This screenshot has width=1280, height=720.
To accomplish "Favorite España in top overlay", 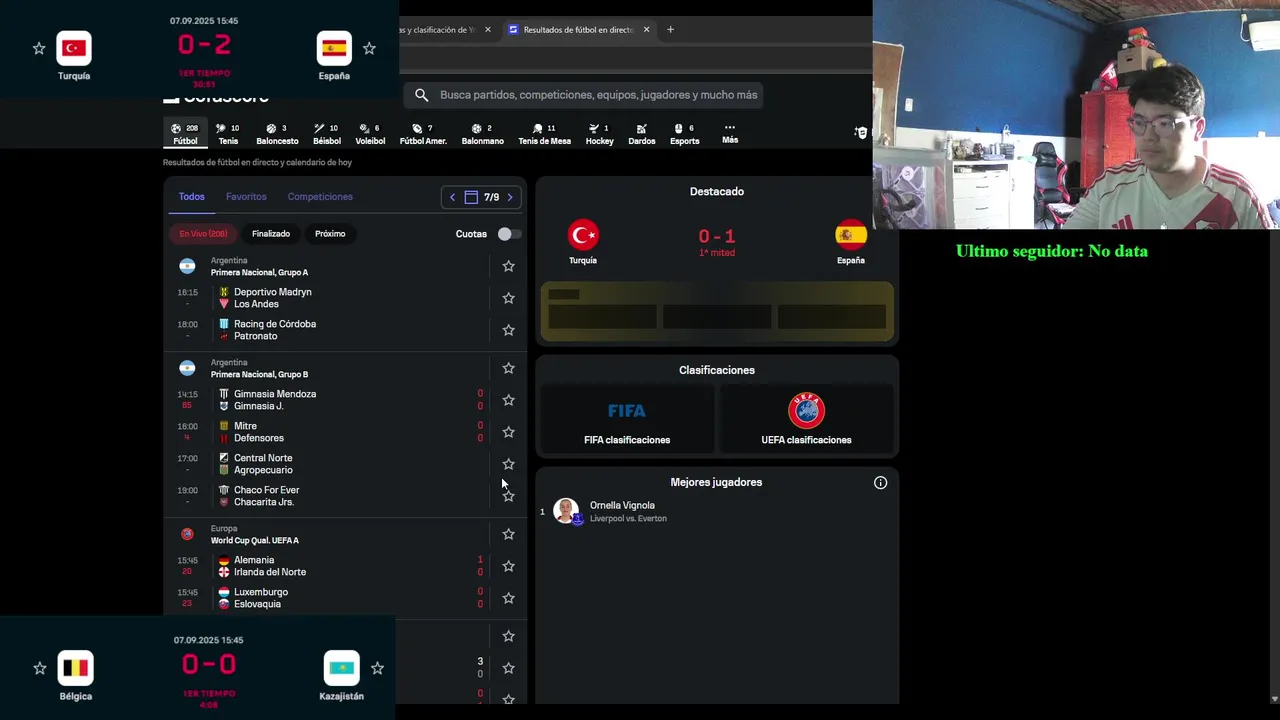I will point(369,48).
